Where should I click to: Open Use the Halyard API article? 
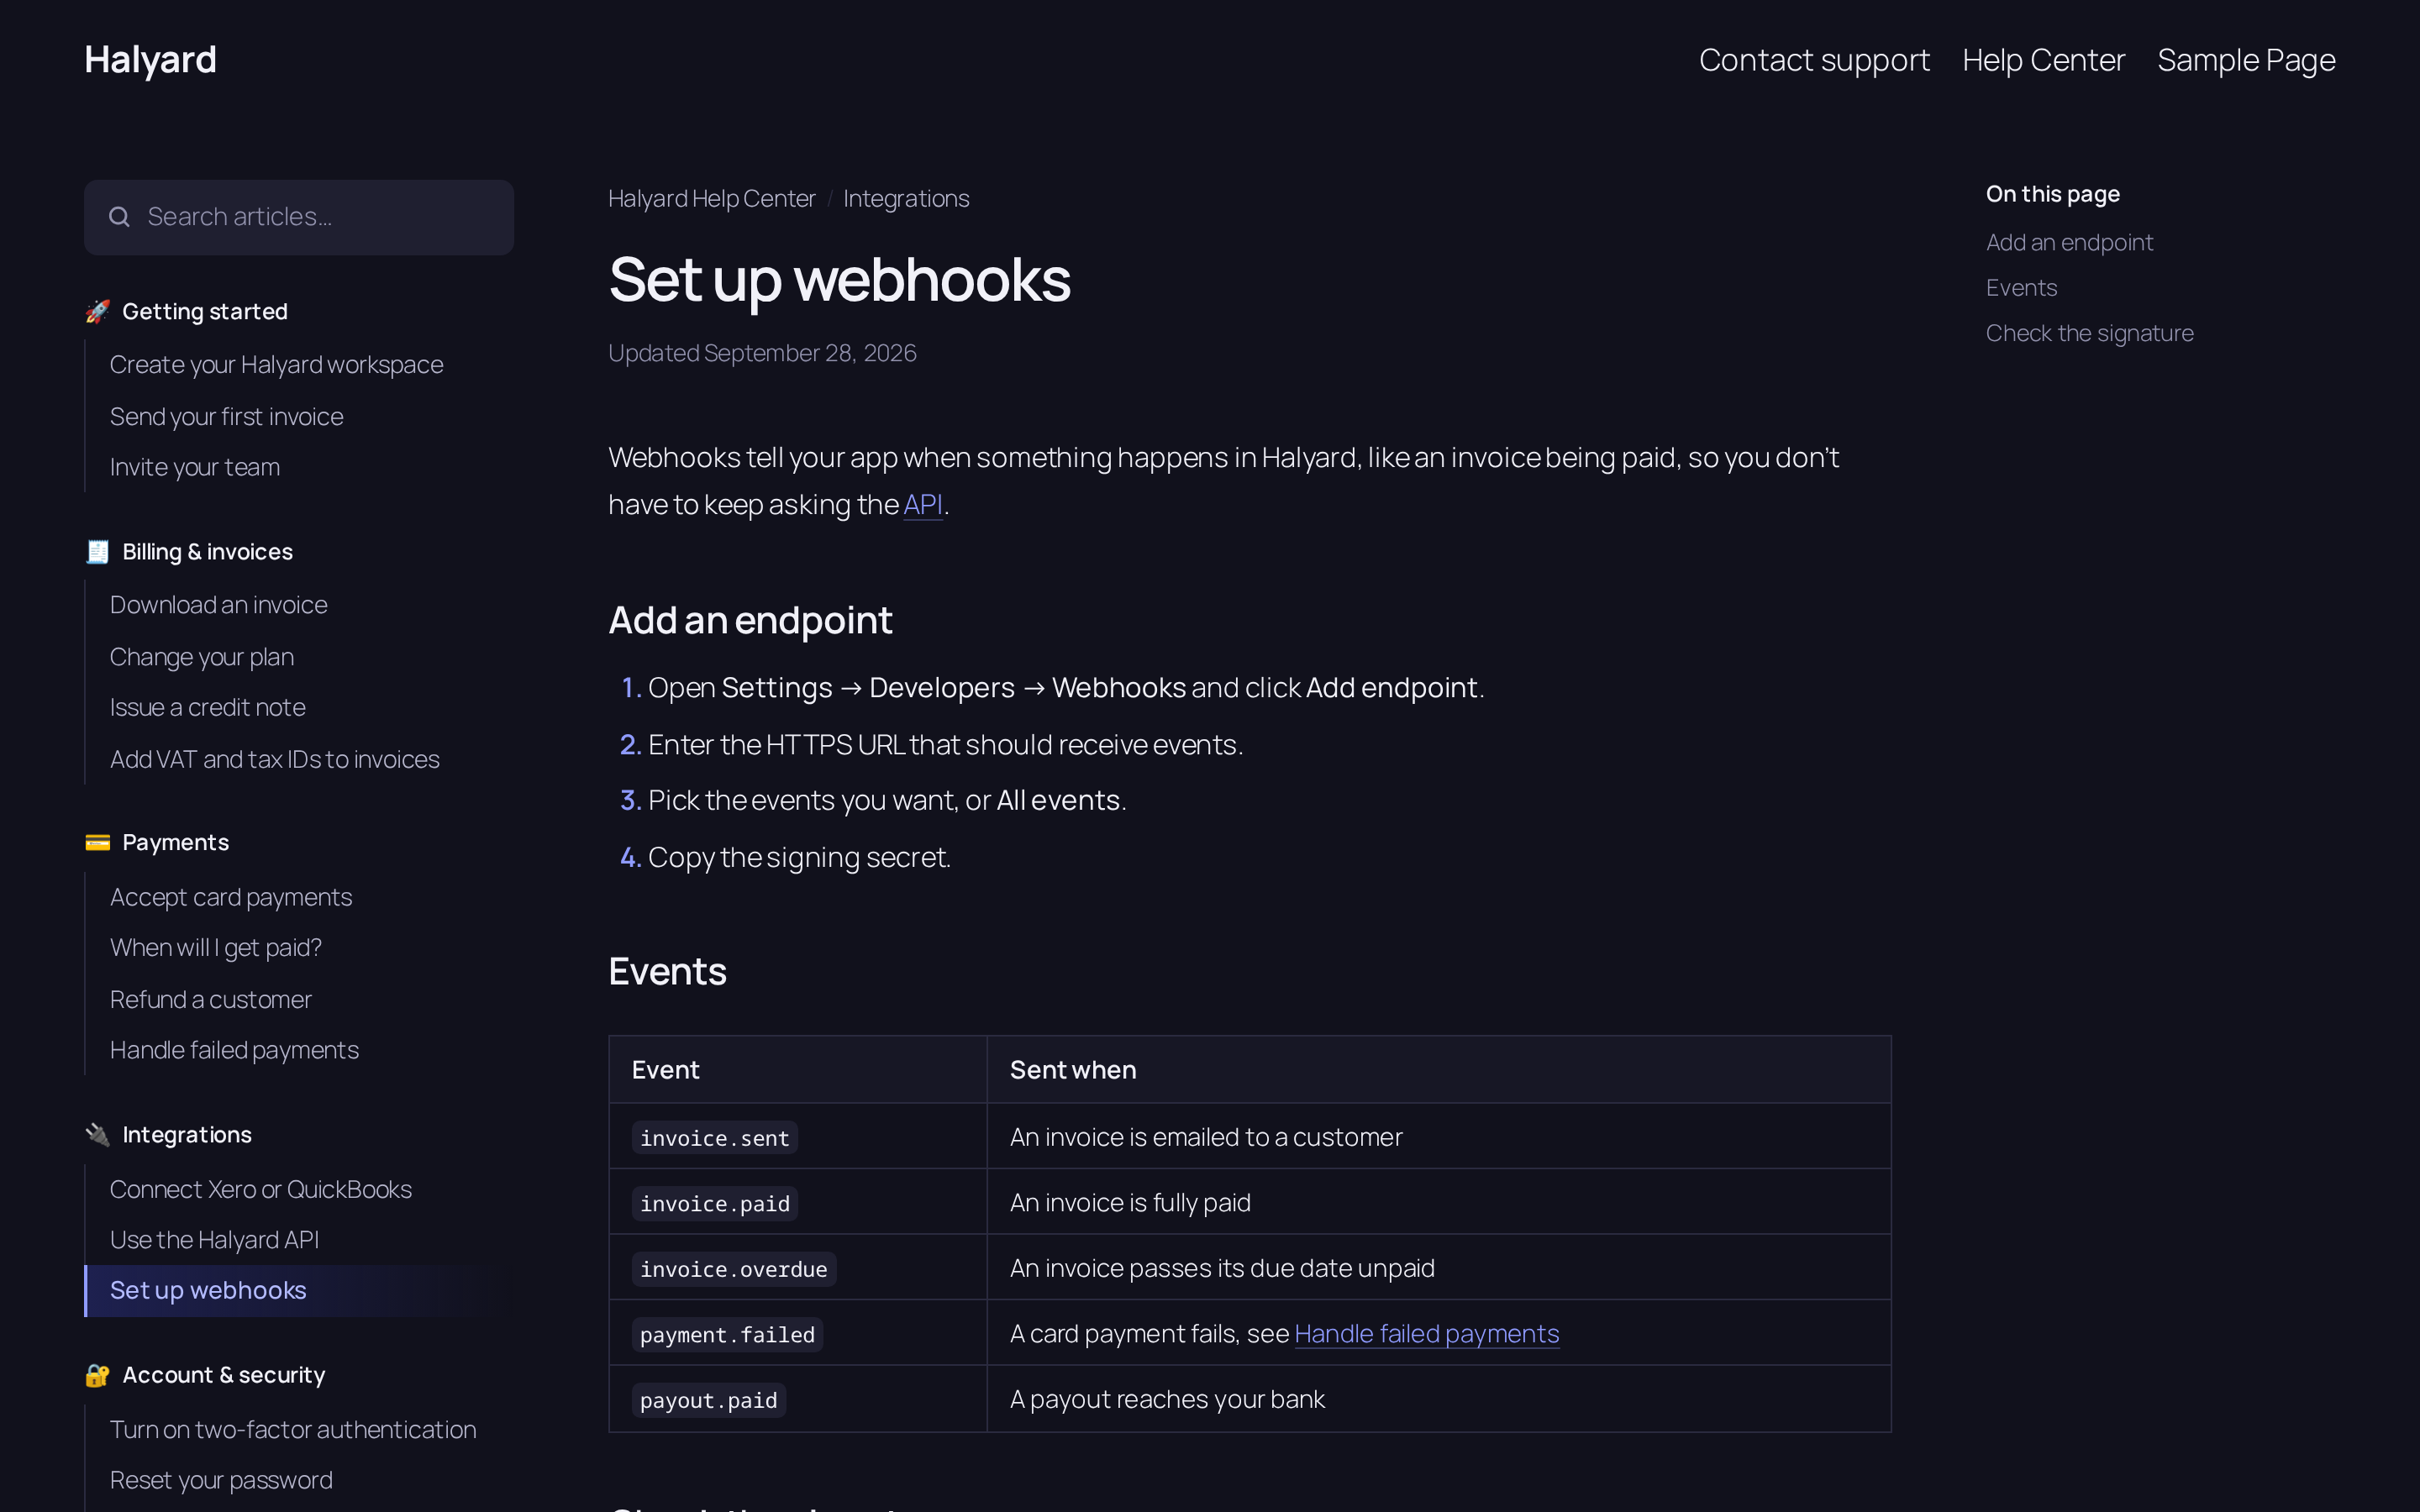click(x=214, y=1240)
